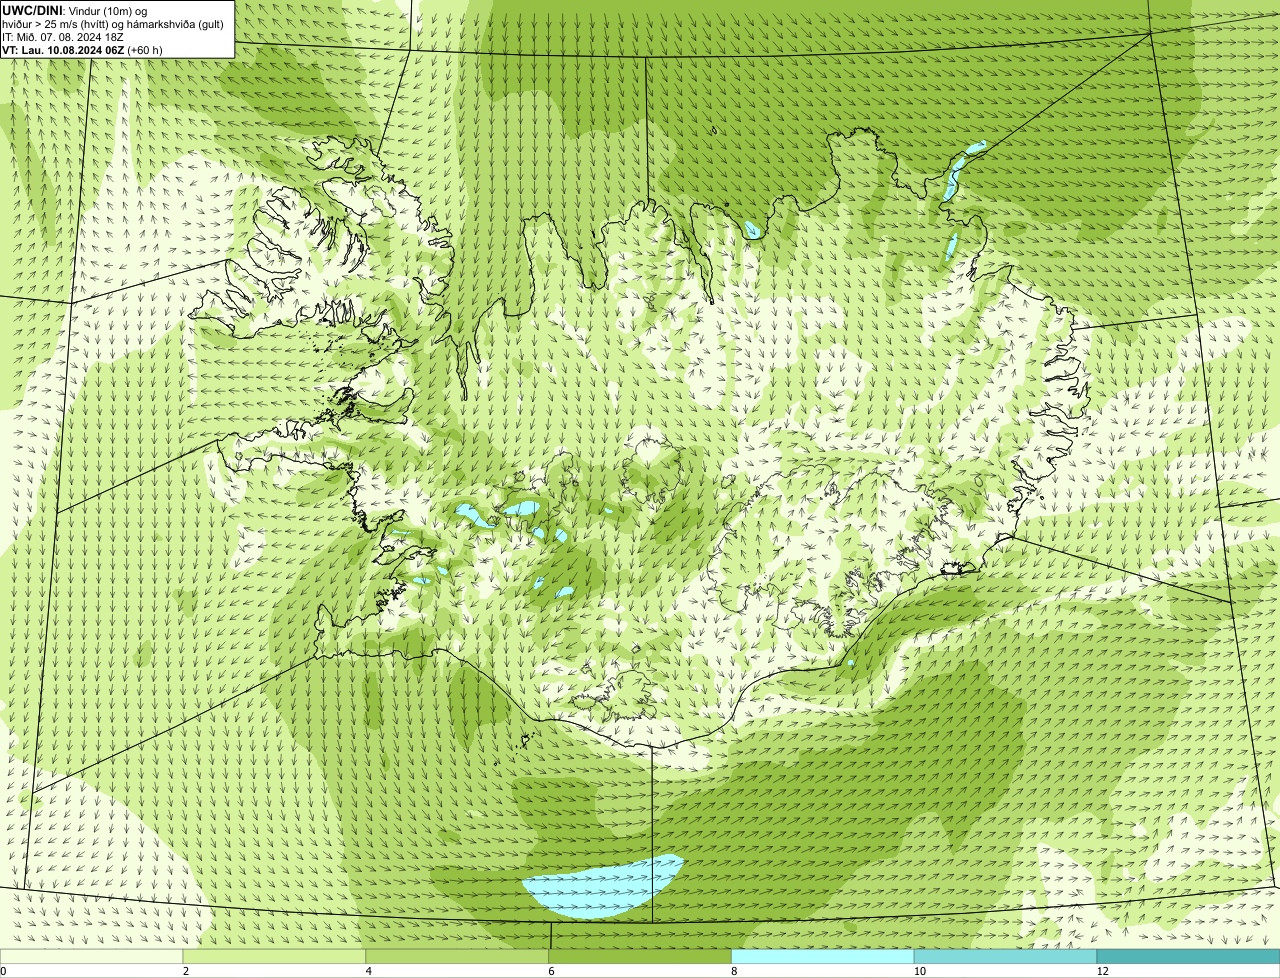Click the 0–2 m/s palest legend swatch
The image size is (1280, 978).
(x=91, y=956)
